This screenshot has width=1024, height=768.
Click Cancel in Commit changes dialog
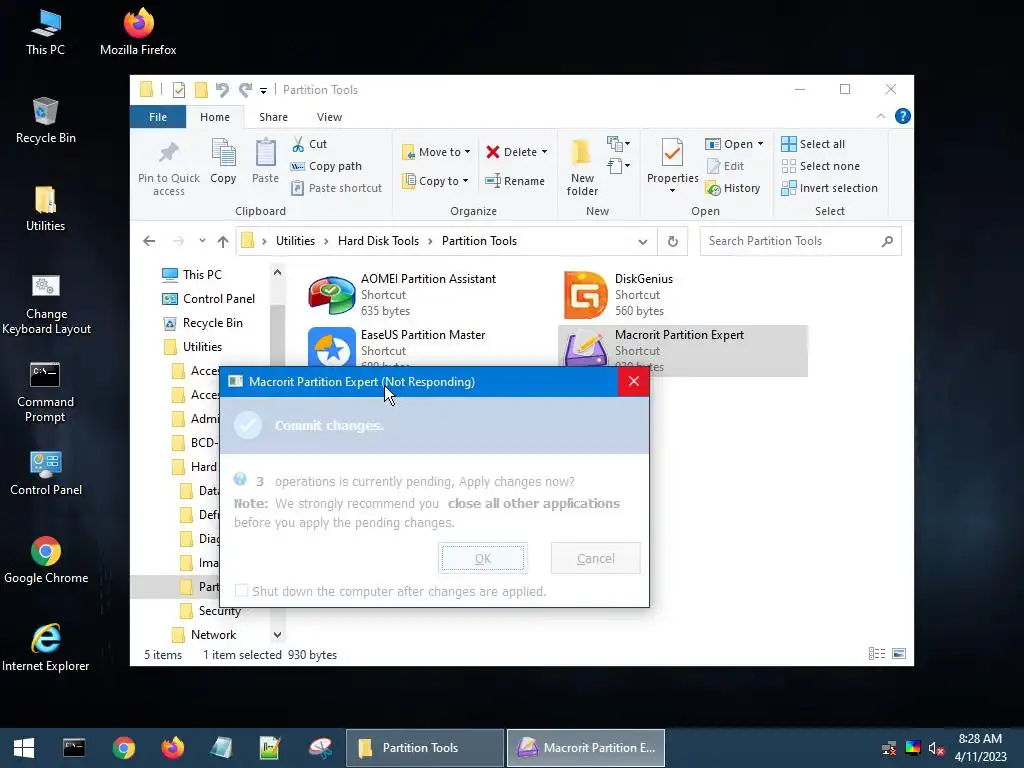tap(596, 558)
